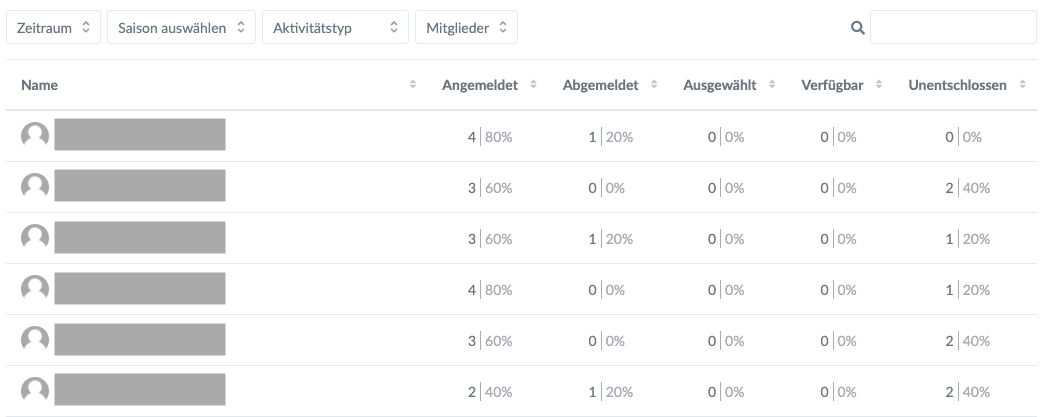Viewport: 1045px width, 417px height.
Task: Click the Name column header
Action: 40,85
